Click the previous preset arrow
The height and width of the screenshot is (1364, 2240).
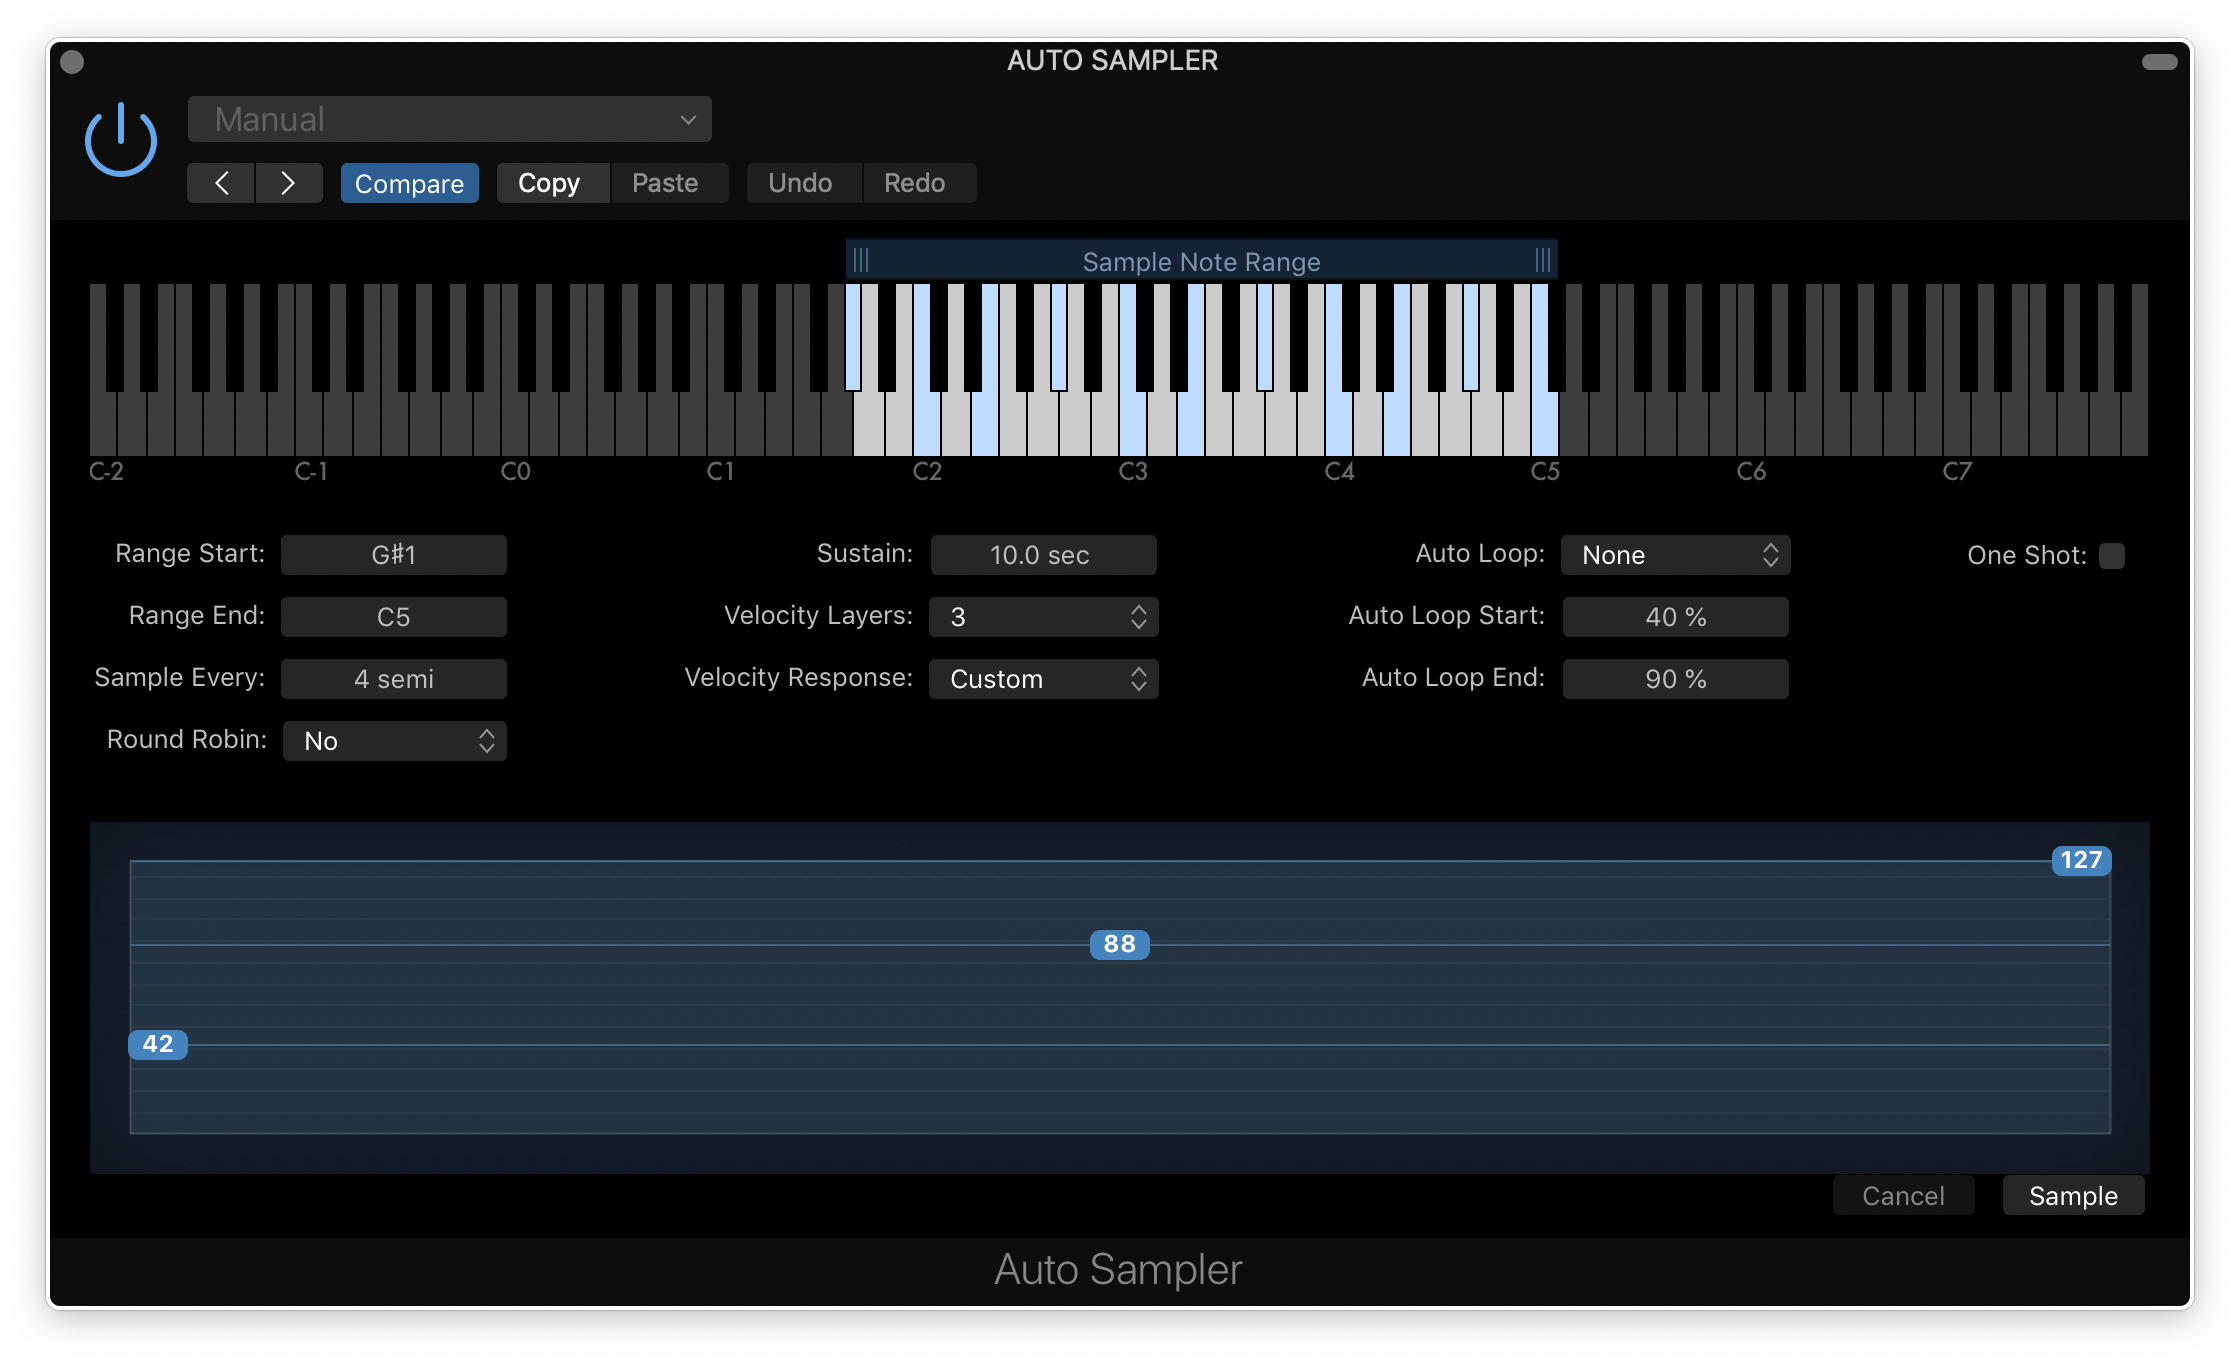[221, 183]
